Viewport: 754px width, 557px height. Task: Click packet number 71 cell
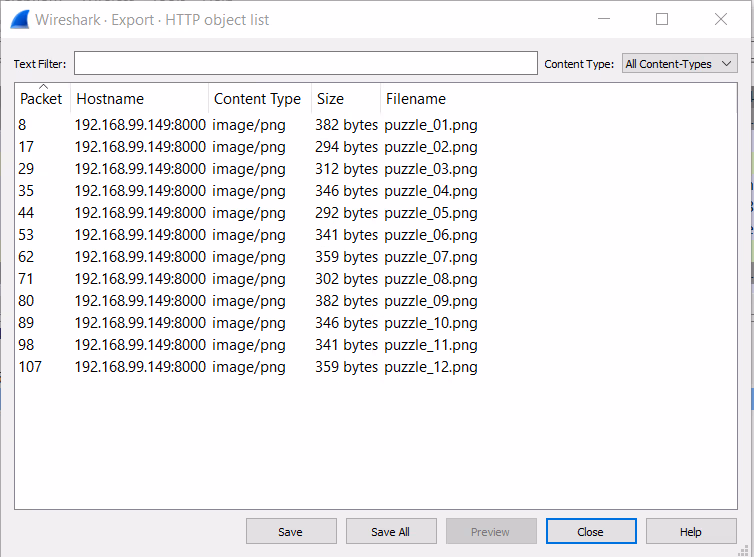(x=26, y=279)
